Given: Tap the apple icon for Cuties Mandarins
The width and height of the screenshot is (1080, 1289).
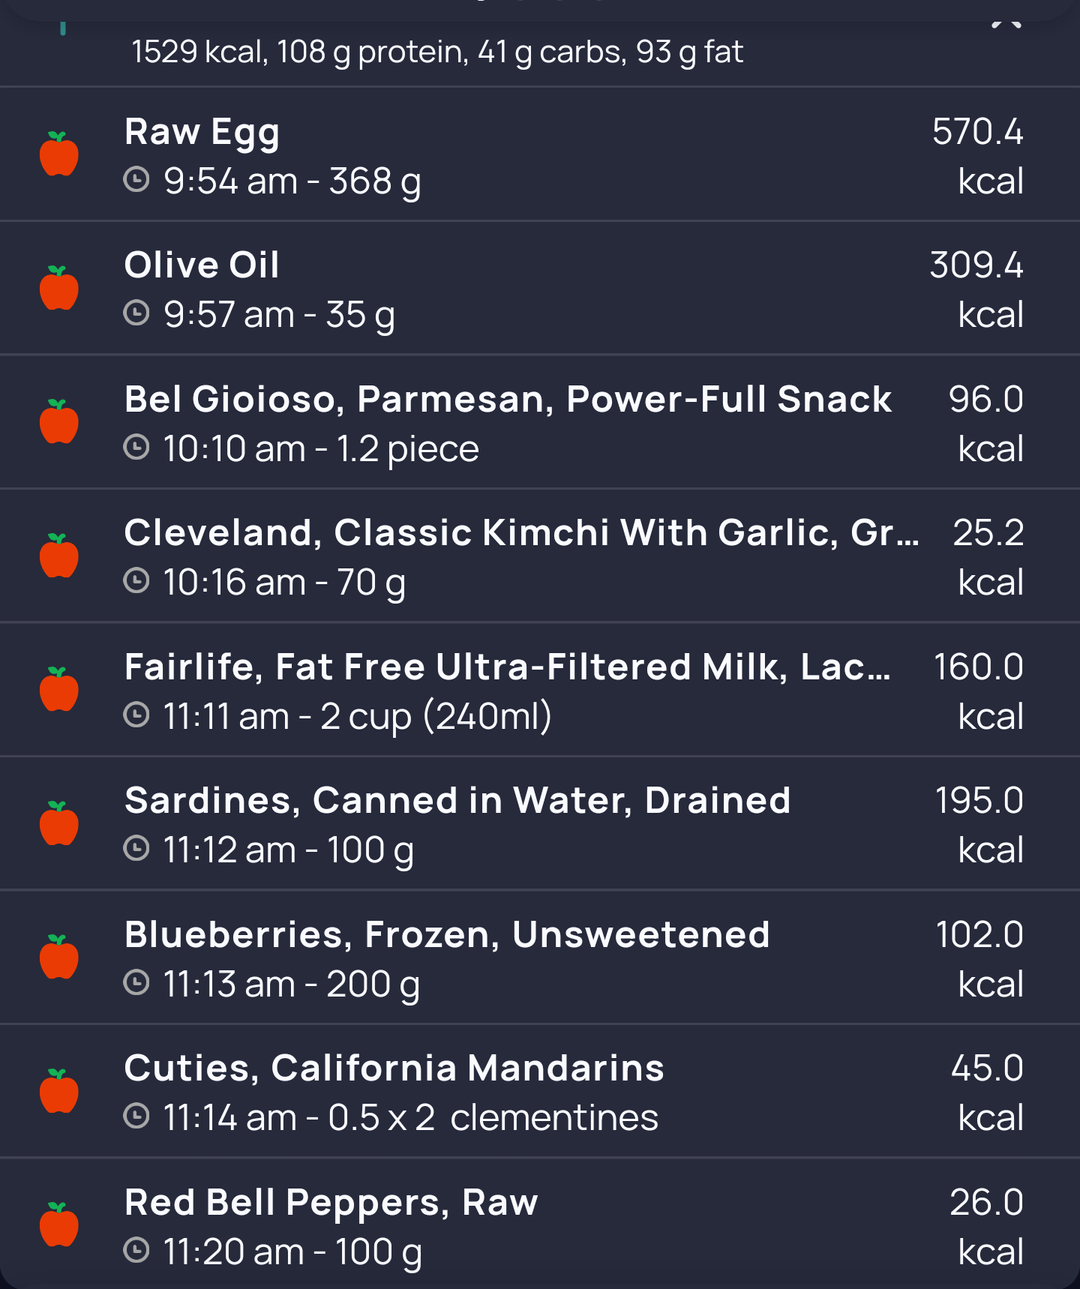Looking at the screenshot, I should coord(59,1091).
